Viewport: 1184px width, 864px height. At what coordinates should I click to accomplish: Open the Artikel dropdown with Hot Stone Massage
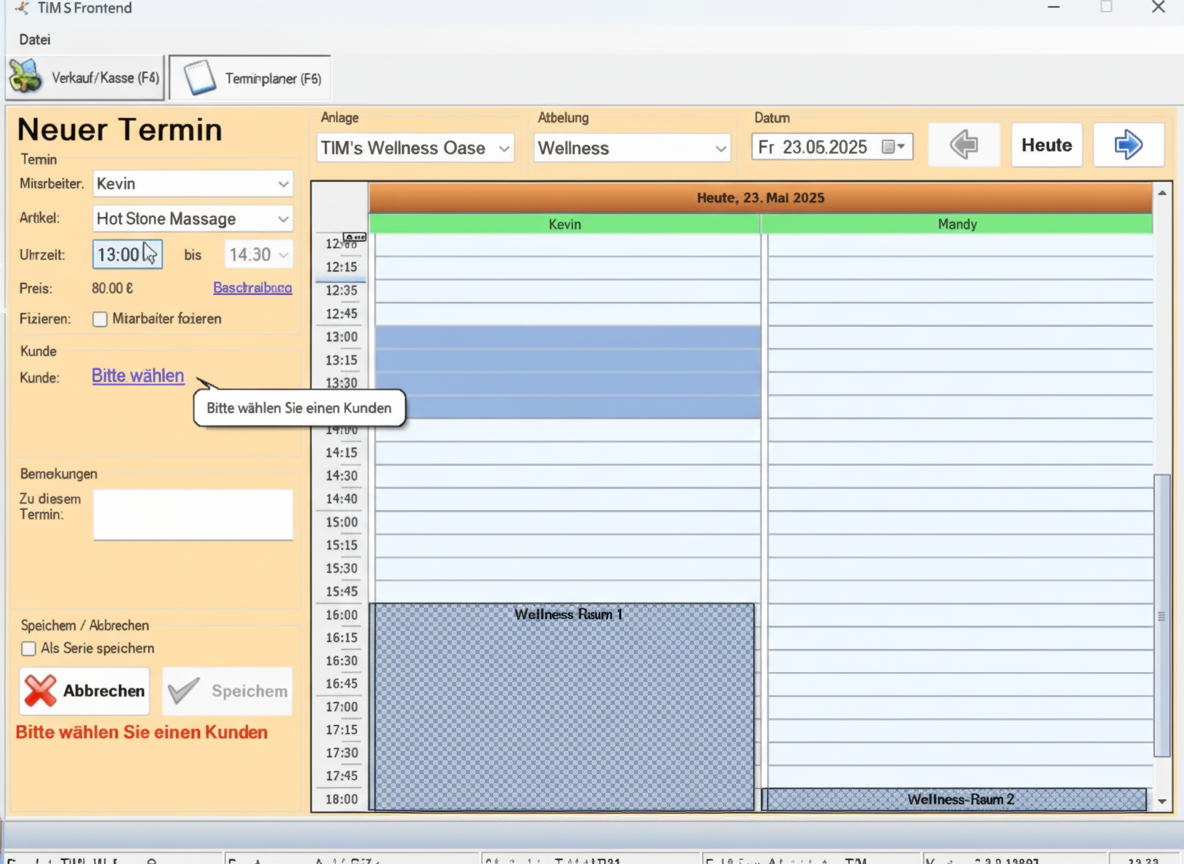click(x=283, y=219)
